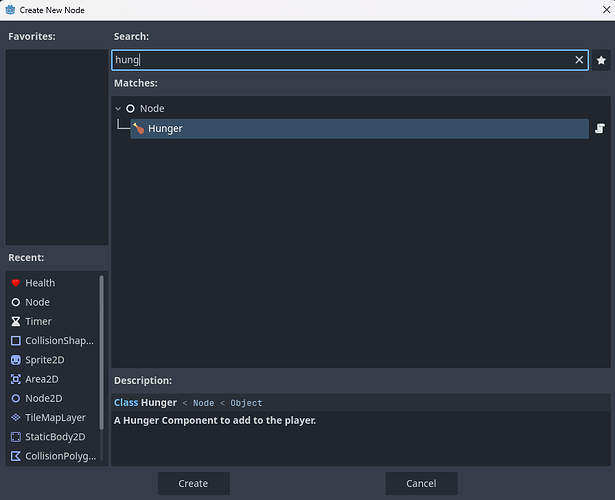The width and height of the screenshot is (615, 500).
Task: Click the script icon next to Hunger
Action: 600,129
